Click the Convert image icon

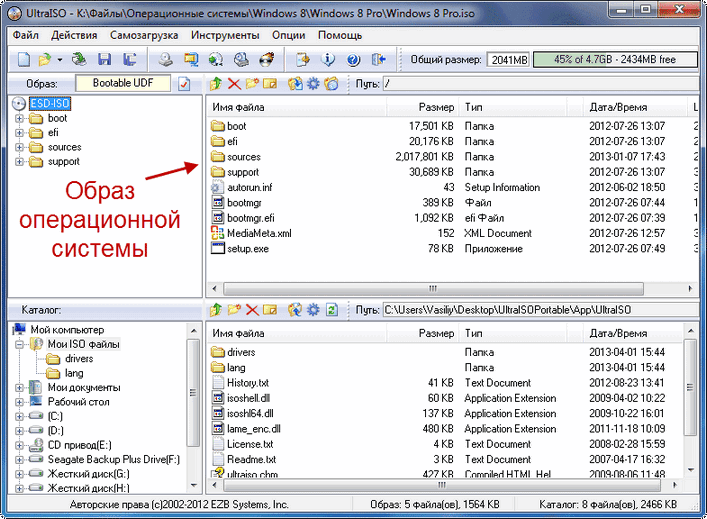click(x=191, y=59)
